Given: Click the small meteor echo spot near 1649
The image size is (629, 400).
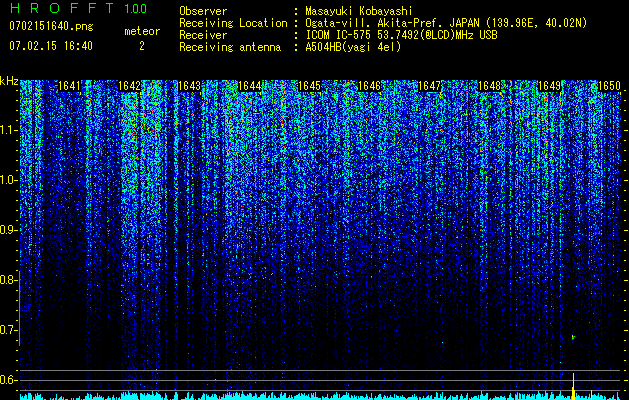Looking at the screenshot, I should 573,337.
